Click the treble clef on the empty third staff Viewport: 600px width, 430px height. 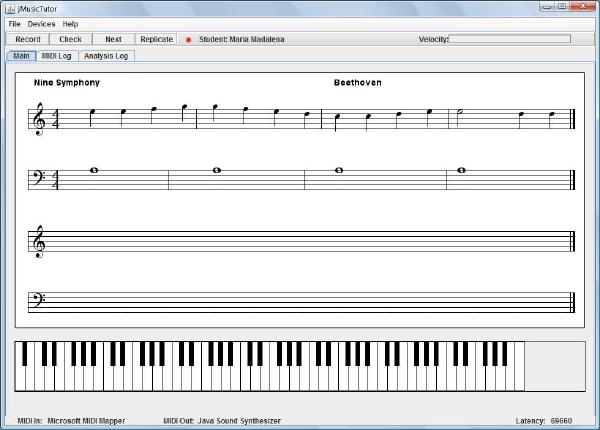coord(39,241)
